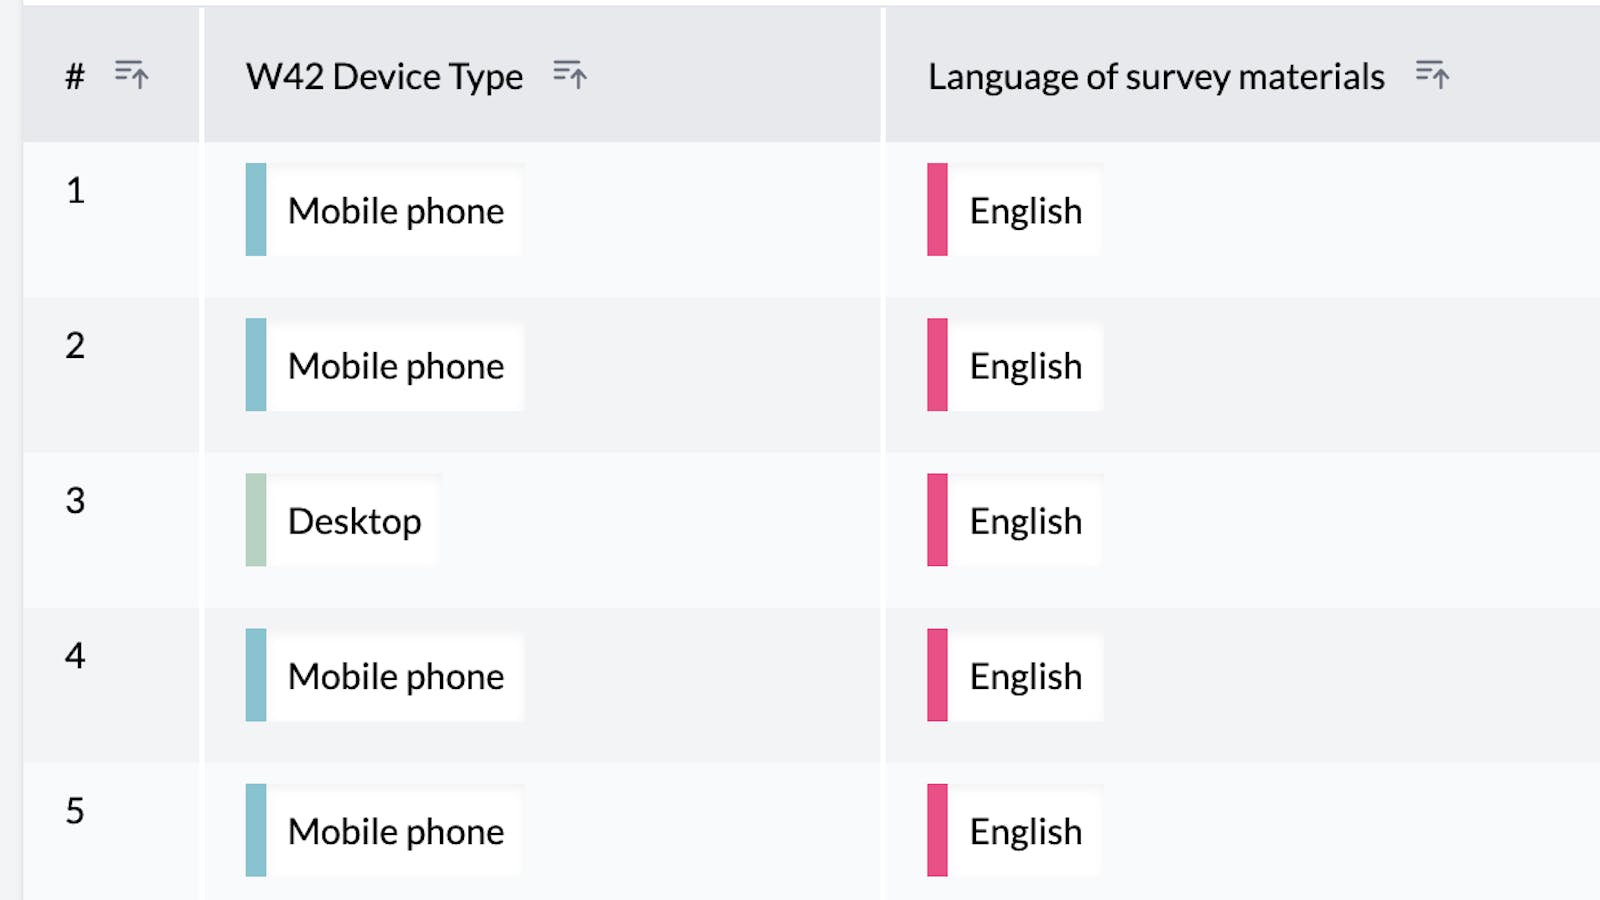Click the Language of survey materials column header
Screen dimensions: 1600x900
[1155, 75]
